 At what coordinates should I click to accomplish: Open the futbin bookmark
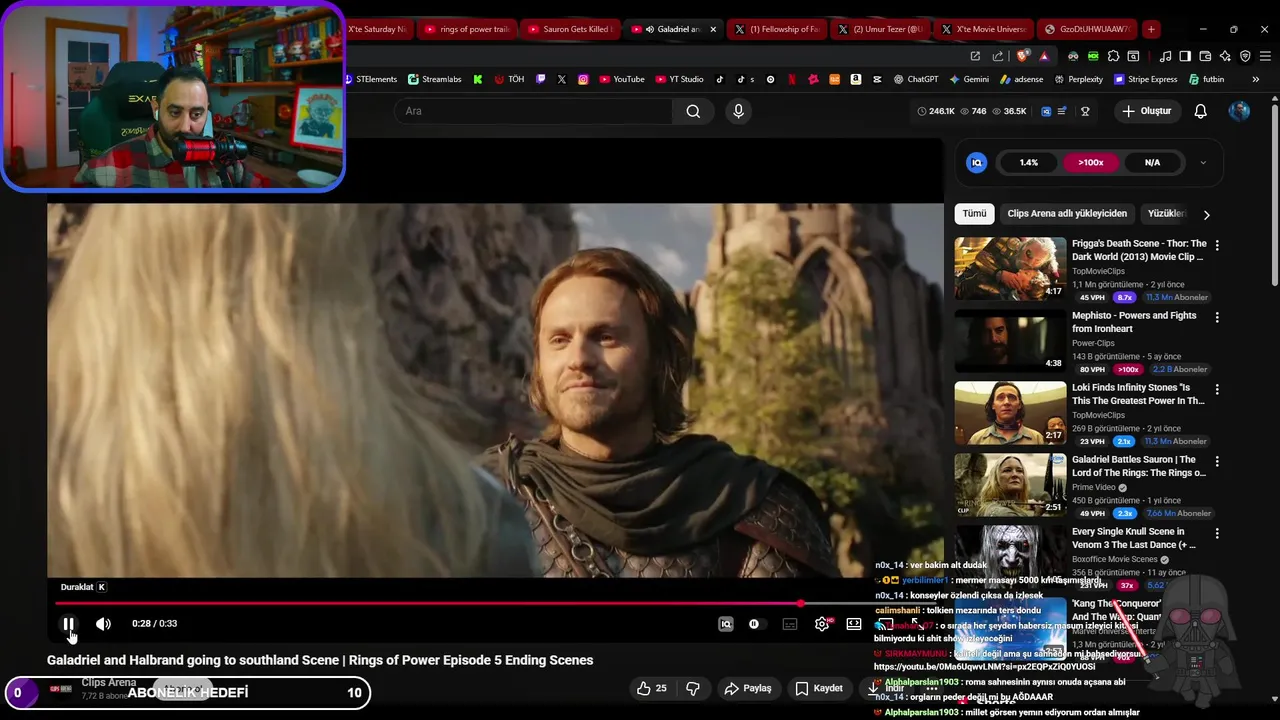point(1206,79)
